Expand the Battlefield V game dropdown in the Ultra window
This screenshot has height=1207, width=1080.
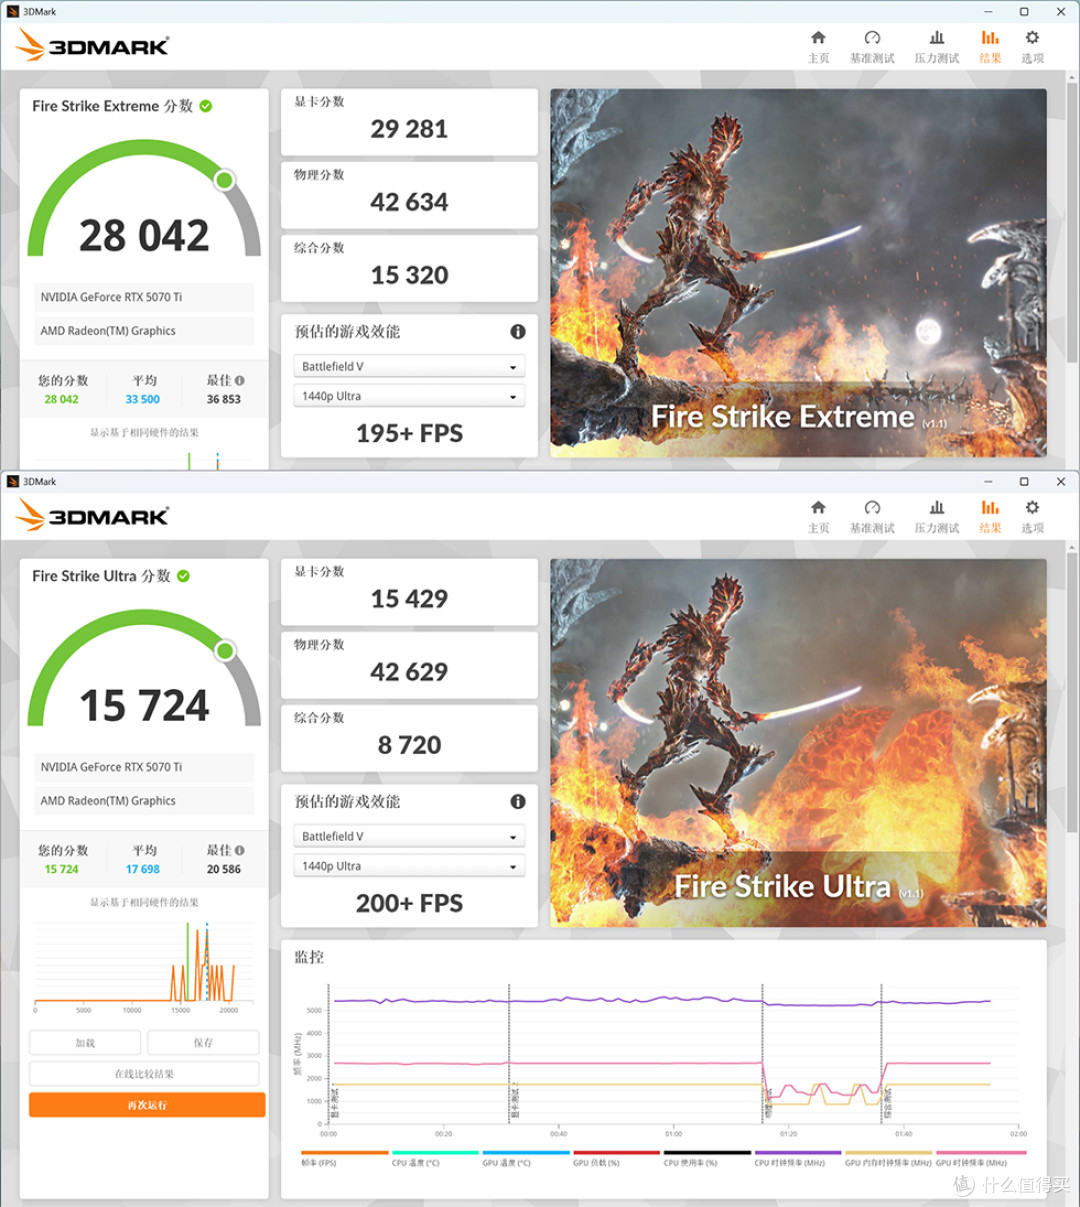[409, 837]
